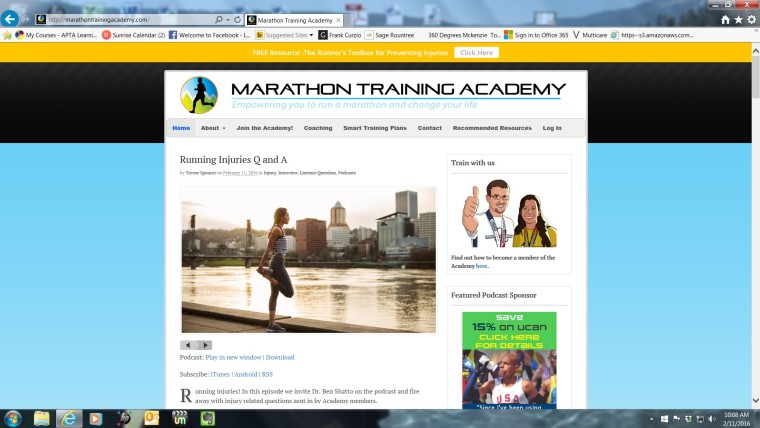
Task: Open Windows Start button
Action: tap(13, 419)
